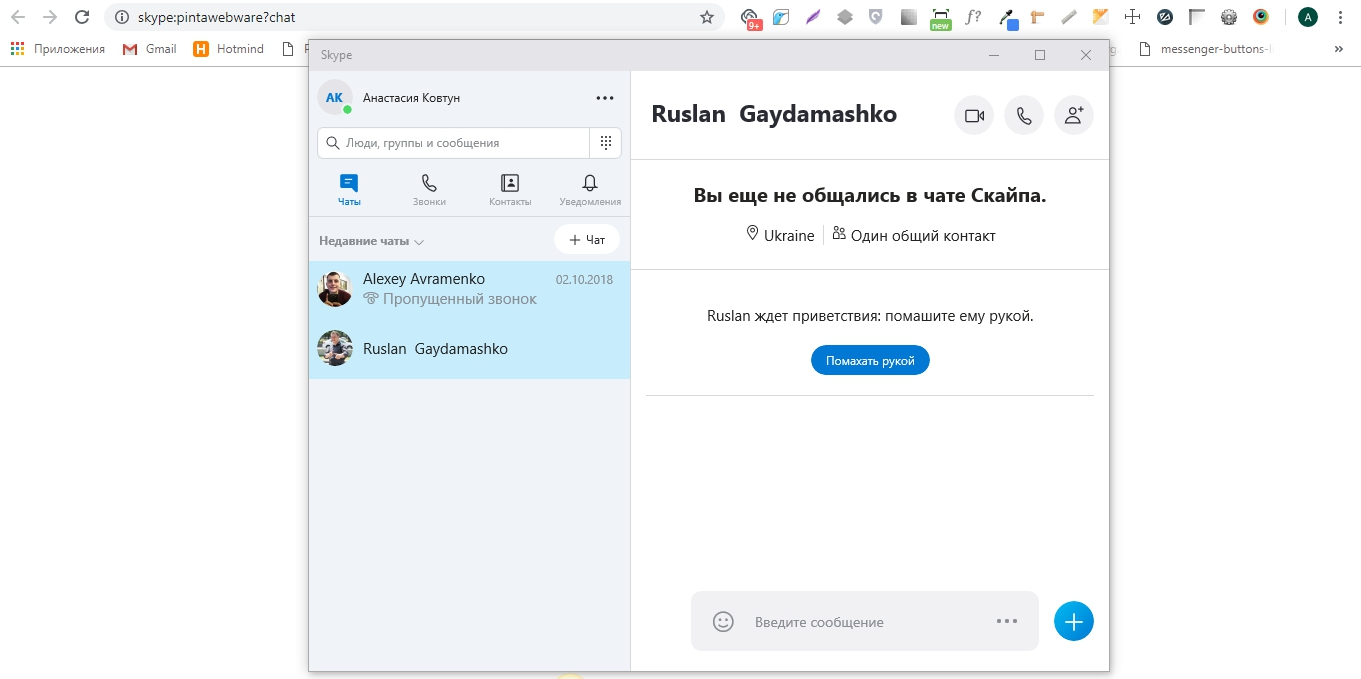
Task: Click Ruslan Gaydamashko's avatar thumbnail
Action: tap(335, 349)
